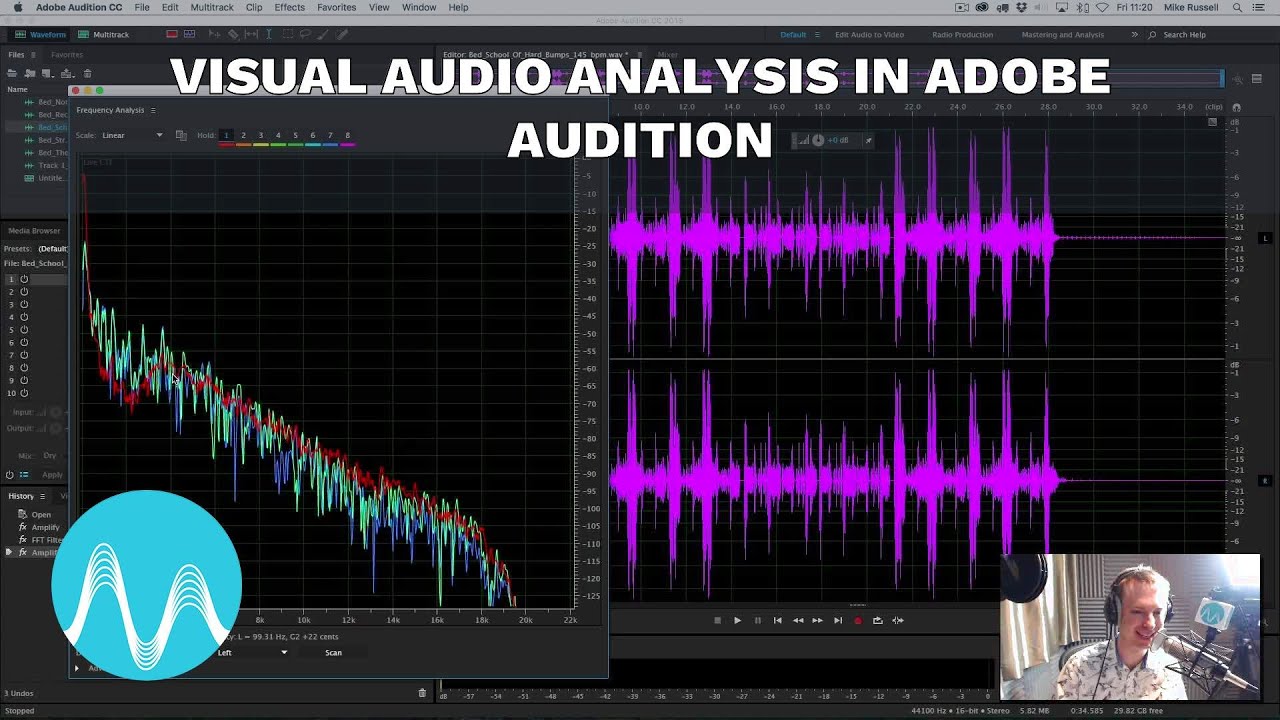Select the Amplify step in History
The image size is (1280, 720).
click(45, 527)
